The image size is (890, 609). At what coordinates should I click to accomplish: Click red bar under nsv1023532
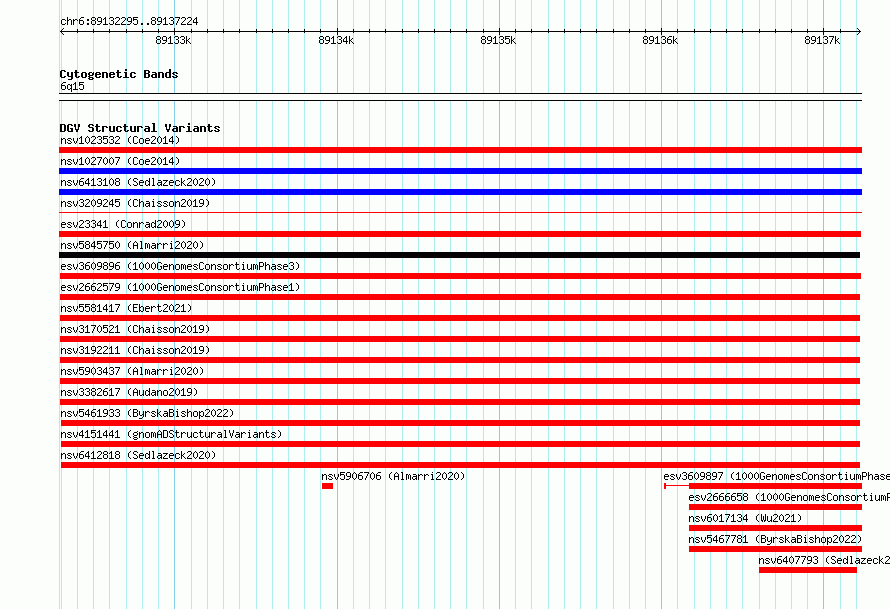460,150
